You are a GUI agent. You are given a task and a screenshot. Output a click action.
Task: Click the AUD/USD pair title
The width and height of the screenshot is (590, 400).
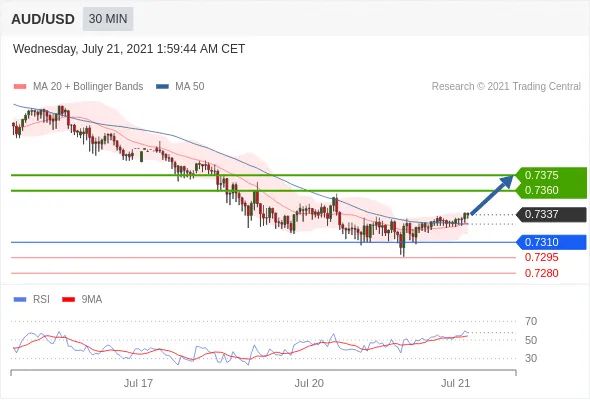tap(43, 19)
